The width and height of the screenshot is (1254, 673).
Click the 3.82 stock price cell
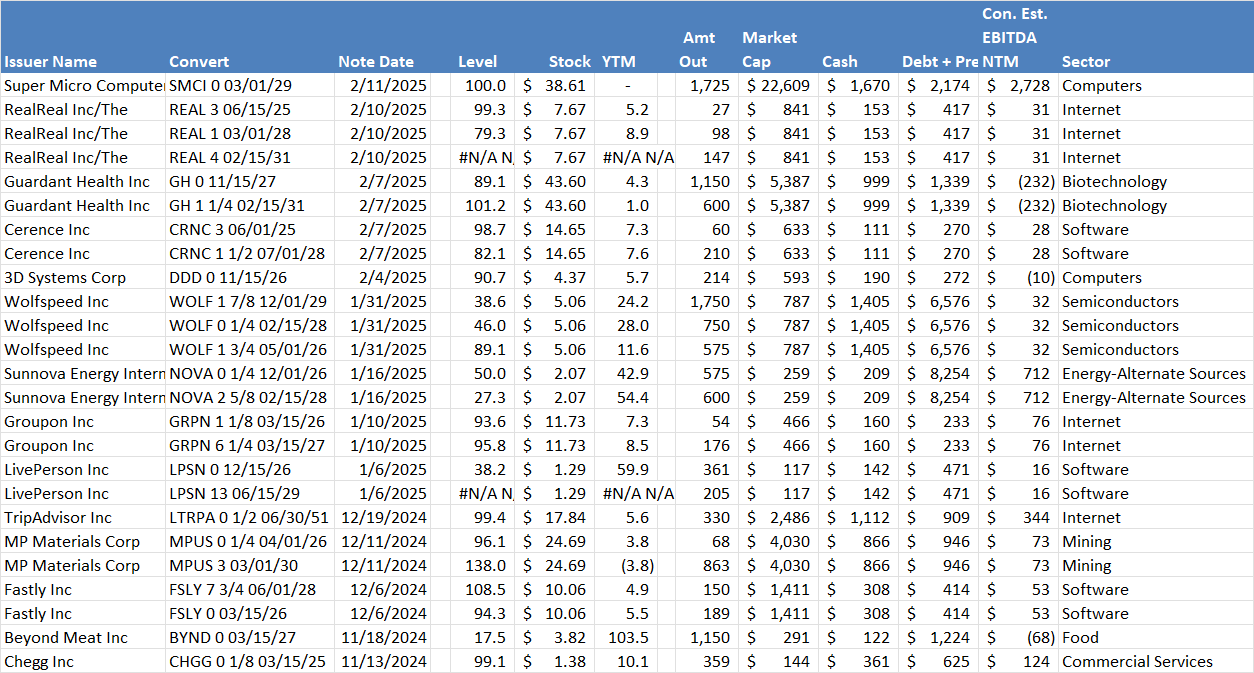point(556,638)
